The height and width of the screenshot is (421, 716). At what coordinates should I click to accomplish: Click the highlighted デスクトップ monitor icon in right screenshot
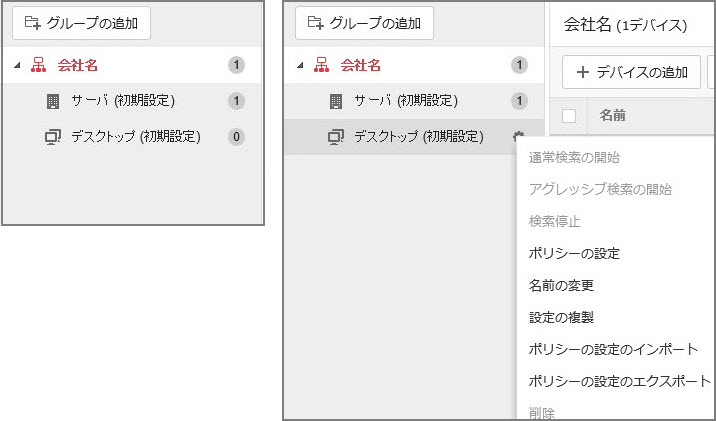(x=336, y=137)
